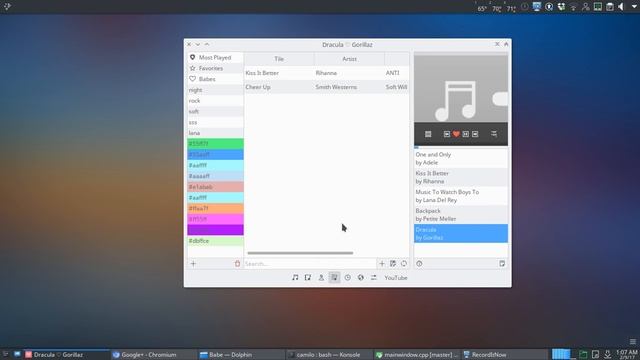Skip to the previous track in player

[x=447, y=134]
